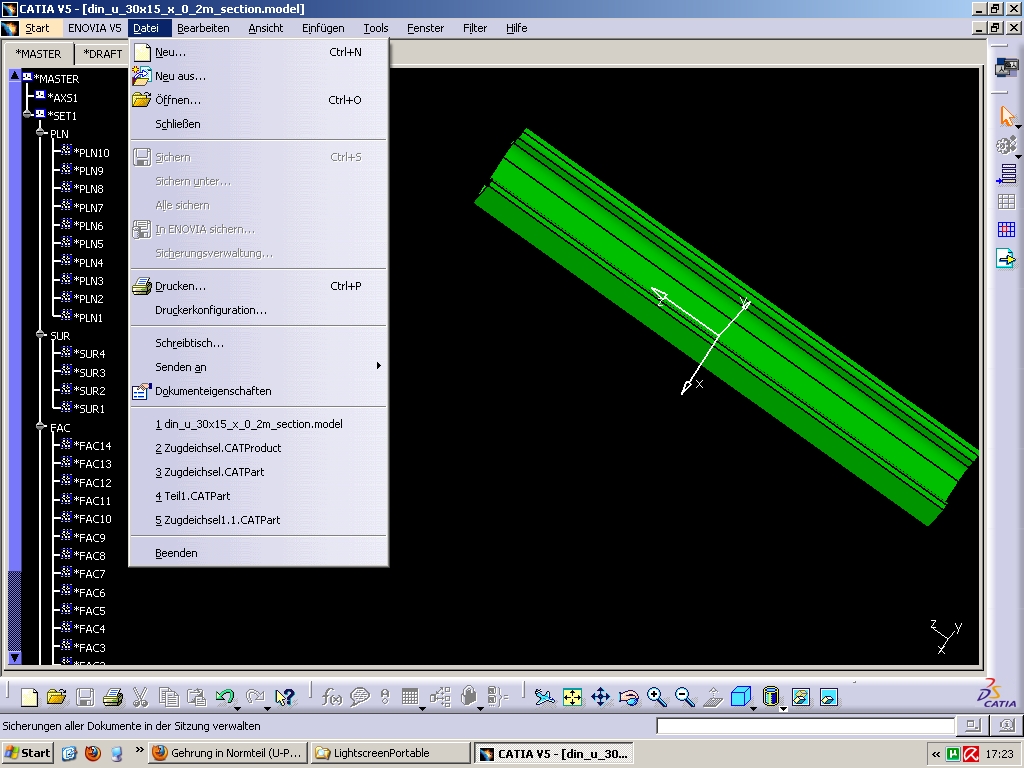This screenshot has height=768, width=1024.
Task: Click the orange Select arrow tool
Action: coord(1007,116)
